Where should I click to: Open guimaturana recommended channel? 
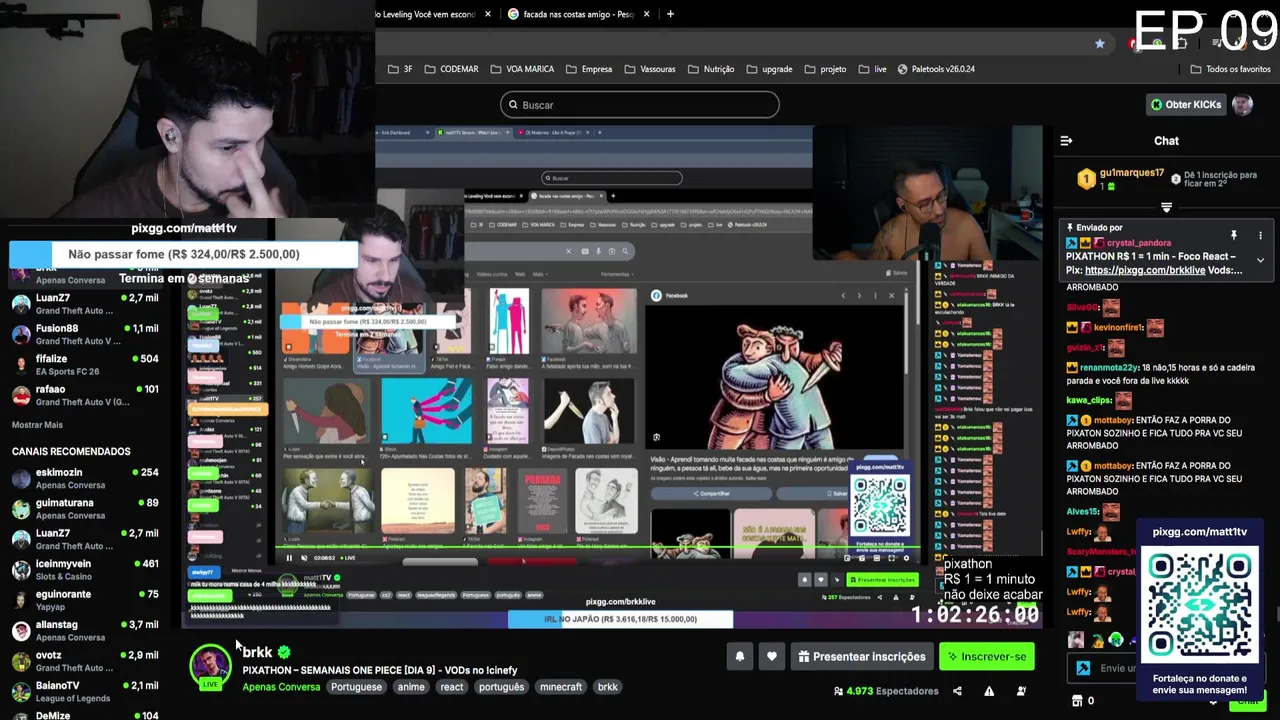point(84,509)
